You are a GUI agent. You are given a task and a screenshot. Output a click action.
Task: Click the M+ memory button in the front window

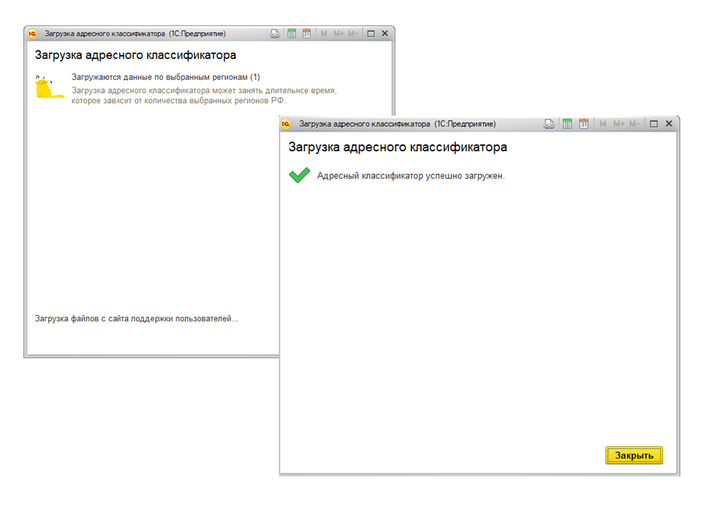click(618, 124)
